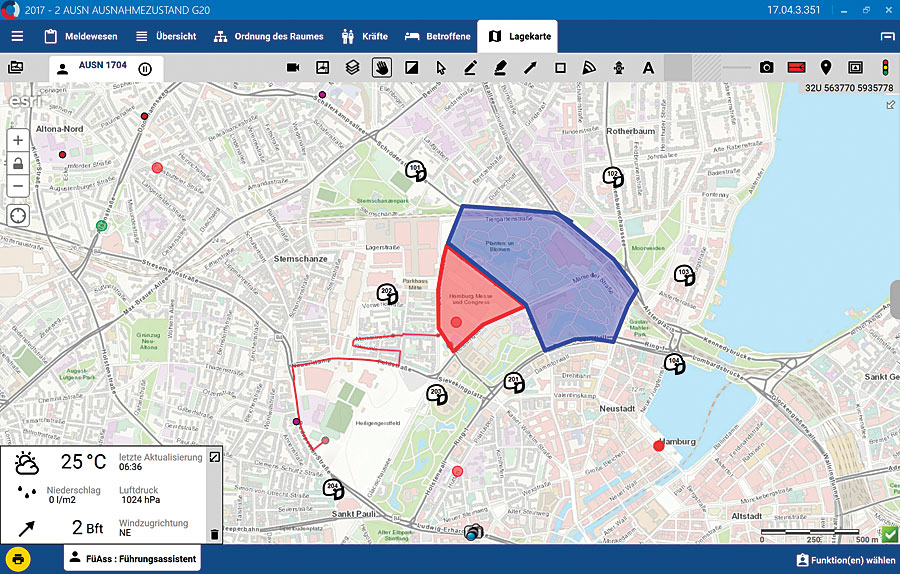Click the crosshair locate button

[18, 216]
